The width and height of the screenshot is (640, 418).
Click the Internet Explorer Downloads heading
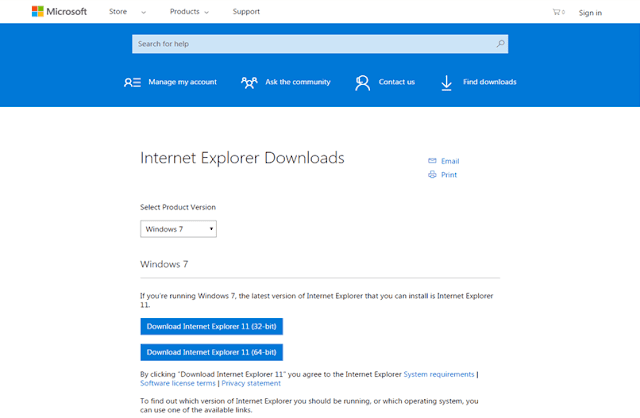[242, 158]
